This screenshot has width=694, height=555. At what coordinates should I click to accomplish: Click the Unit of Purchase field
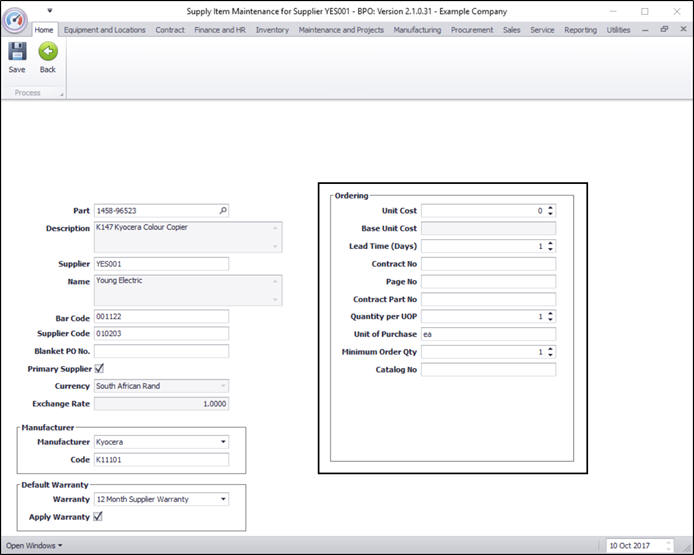[489, 334]
